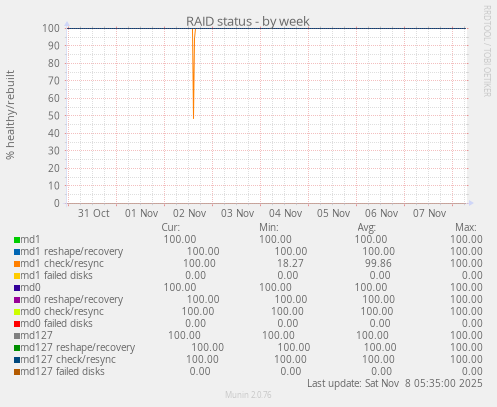Click the 'md0 check/resync' legend label

click(62, 312)
